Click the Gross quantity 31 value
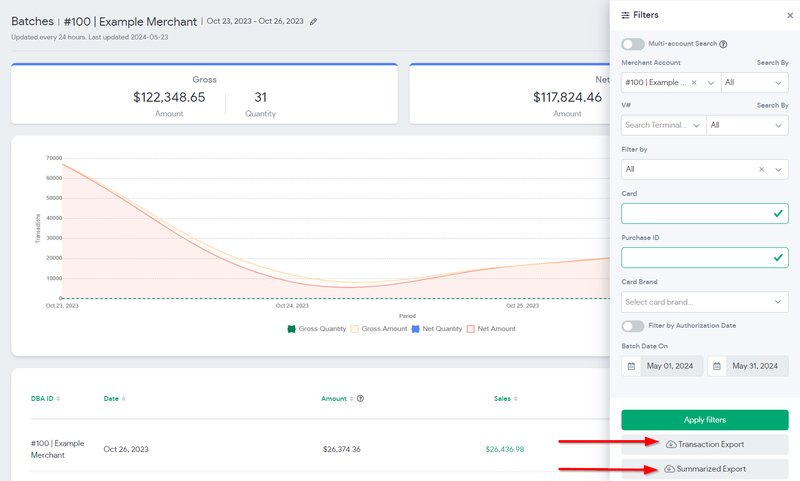Image resolution: width=800 pixels, height=481 pixels. (261, 97)
